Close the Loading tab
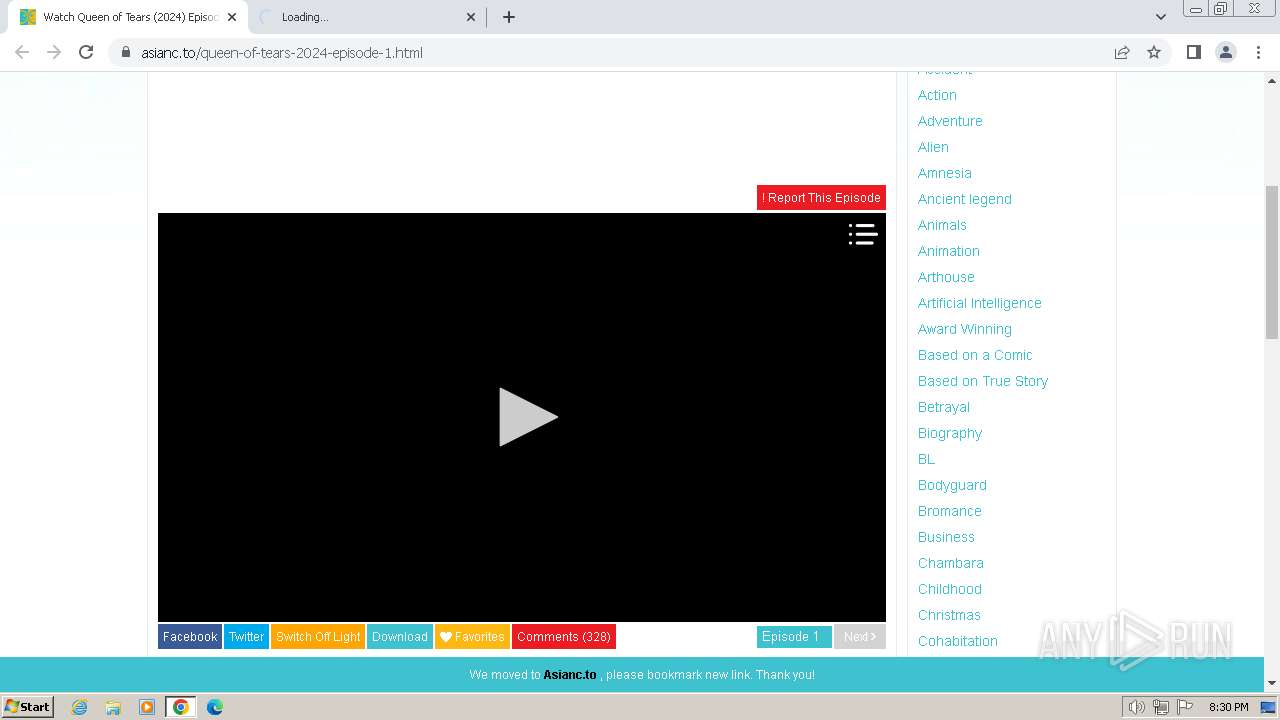 [471, 17]
